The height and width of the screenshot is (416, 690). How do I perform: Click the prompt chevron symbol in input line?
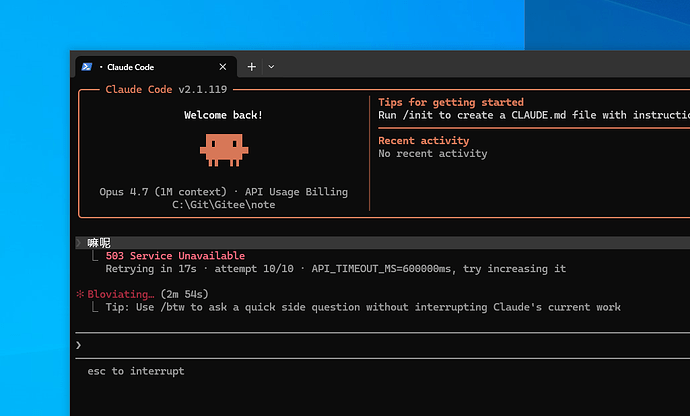(x=78, y=346)
